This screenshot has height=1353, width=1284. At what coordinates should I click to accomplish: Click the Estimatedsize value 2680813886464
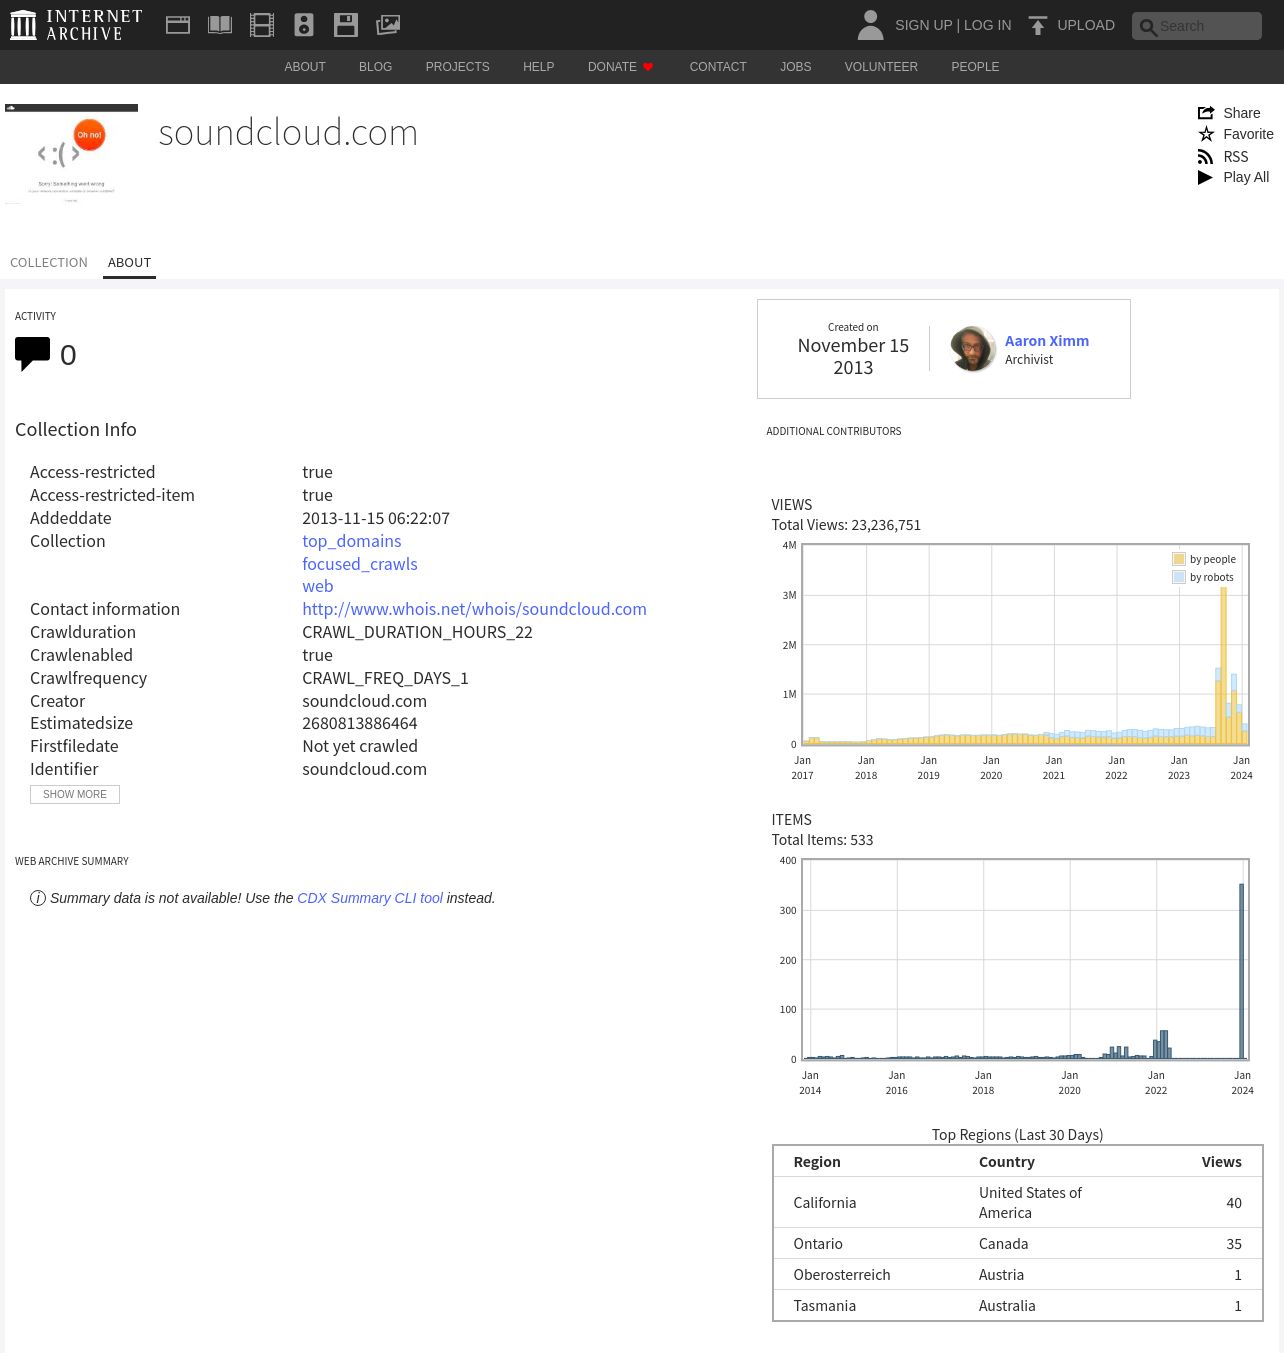point(360,723)
